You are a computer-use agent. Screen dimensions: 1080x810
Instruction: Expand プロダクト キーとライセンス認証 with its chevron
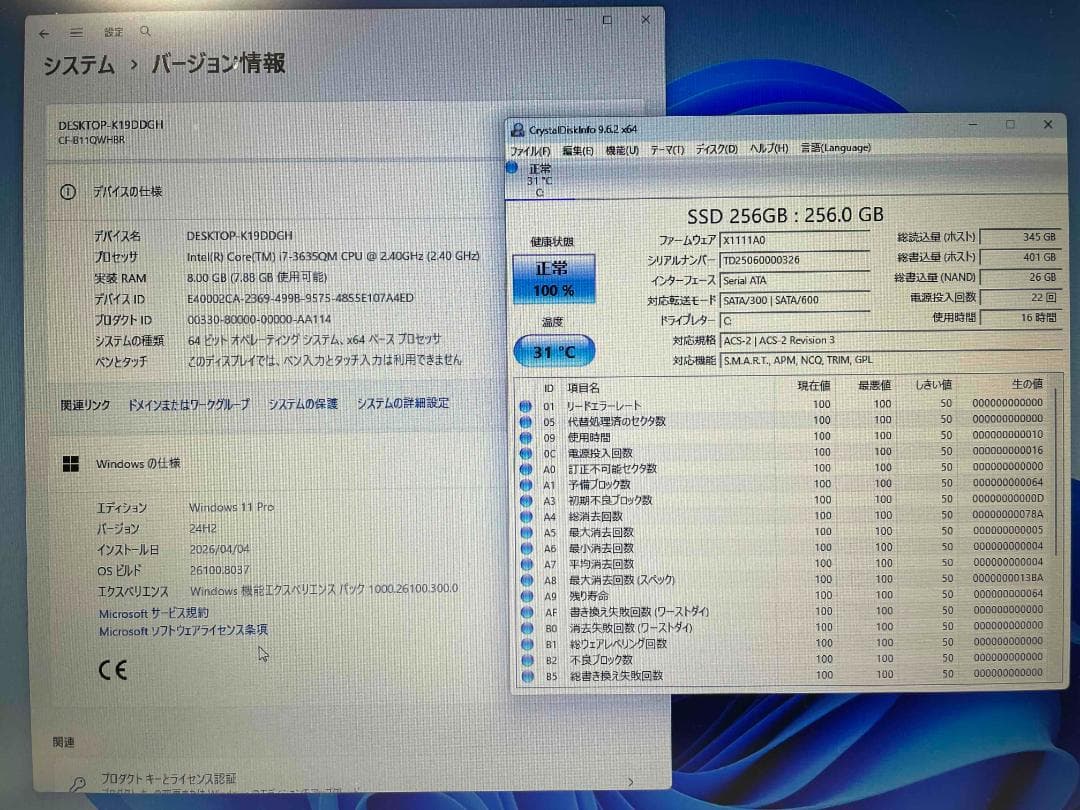[630, 783]
